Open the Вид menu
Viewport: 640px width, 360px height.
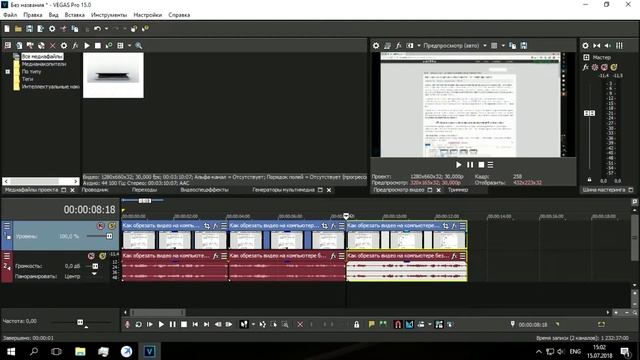(53, 15)
